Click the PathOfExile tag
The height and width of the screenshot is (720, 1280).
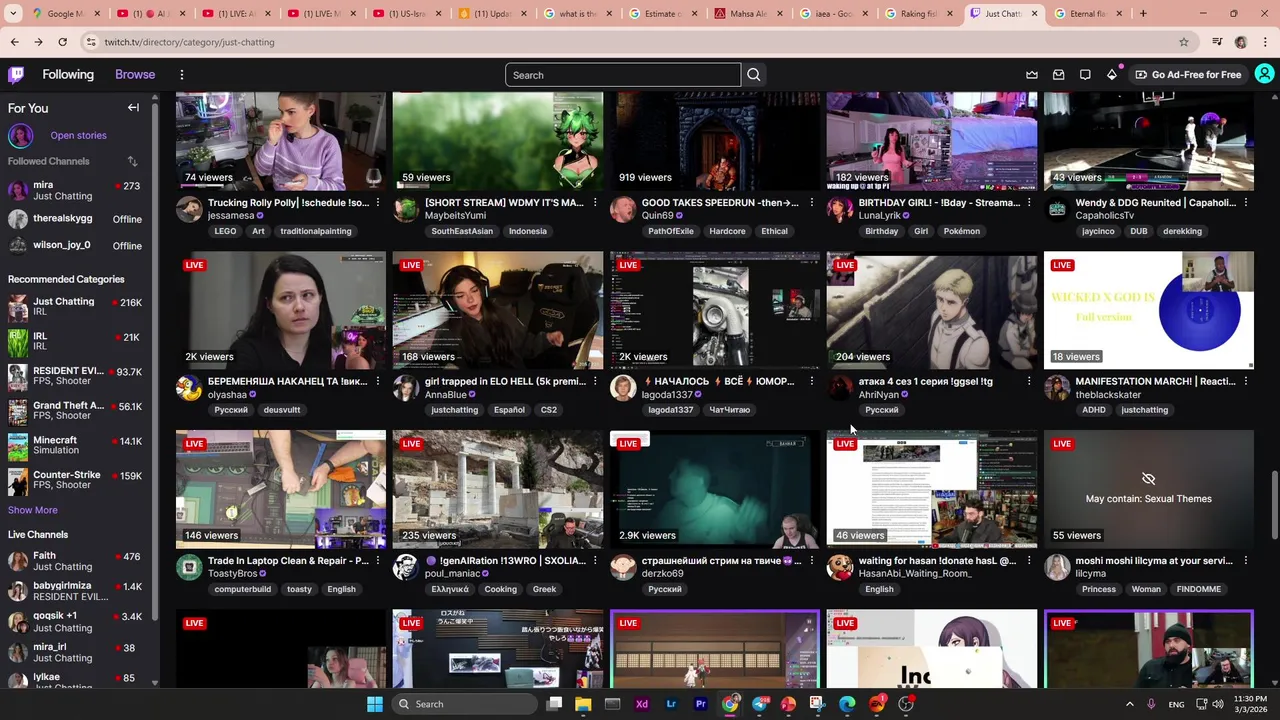(671, 231)
